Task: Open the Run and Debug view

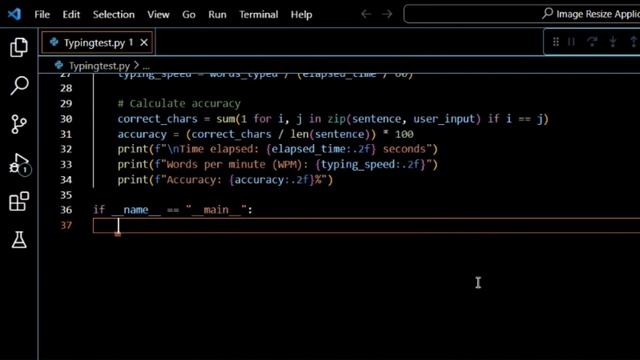Action: point(20,163)
